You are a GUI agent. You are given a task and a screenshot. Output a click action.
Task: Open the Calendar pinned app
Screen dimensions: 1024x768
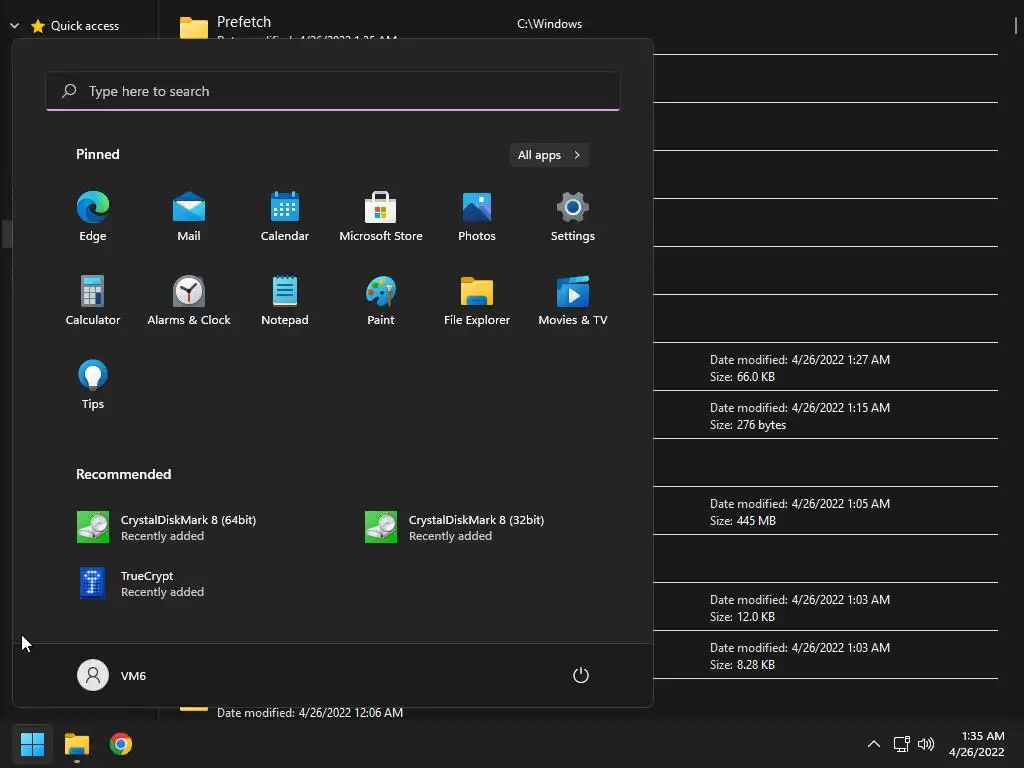pos(285,216)
